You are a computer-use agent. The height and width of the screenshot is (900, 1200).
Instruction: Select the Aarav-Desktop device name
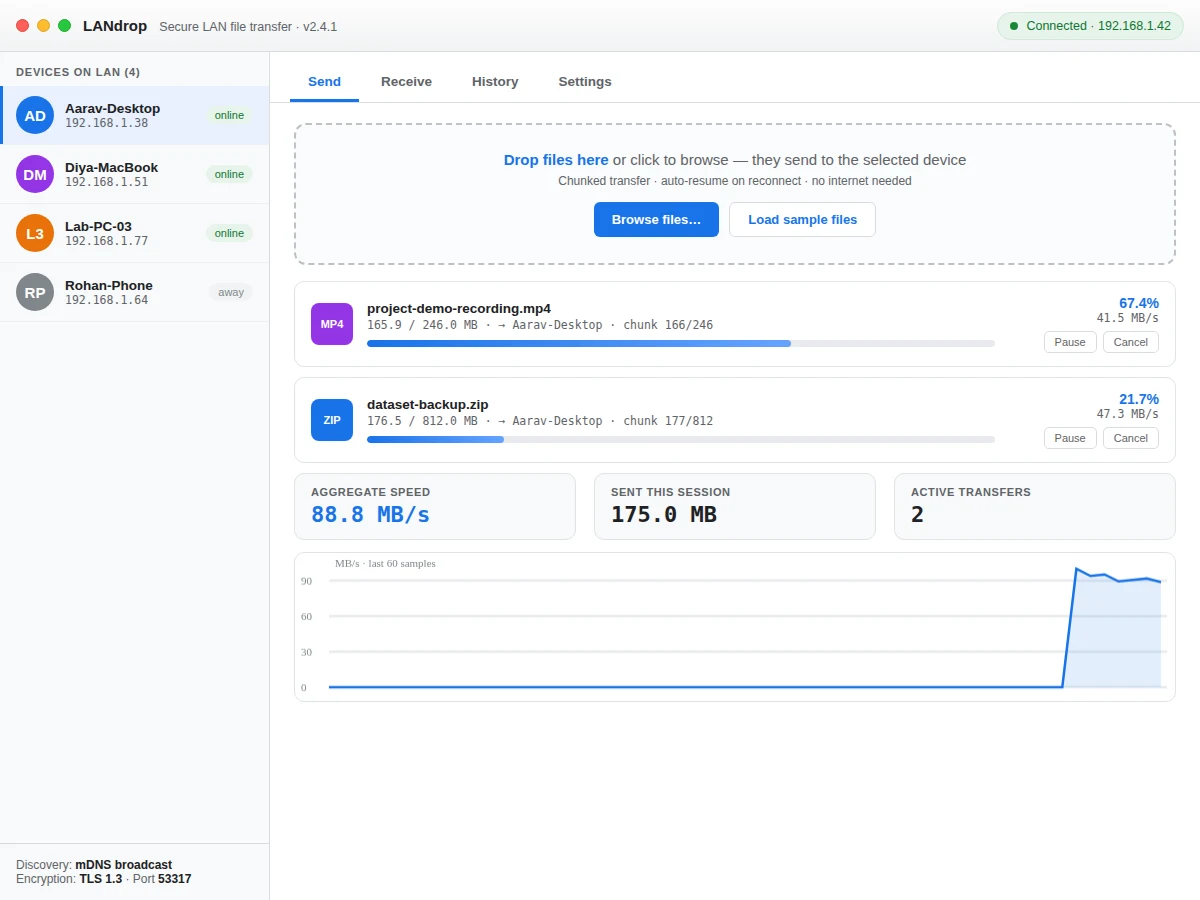point(112,108)
